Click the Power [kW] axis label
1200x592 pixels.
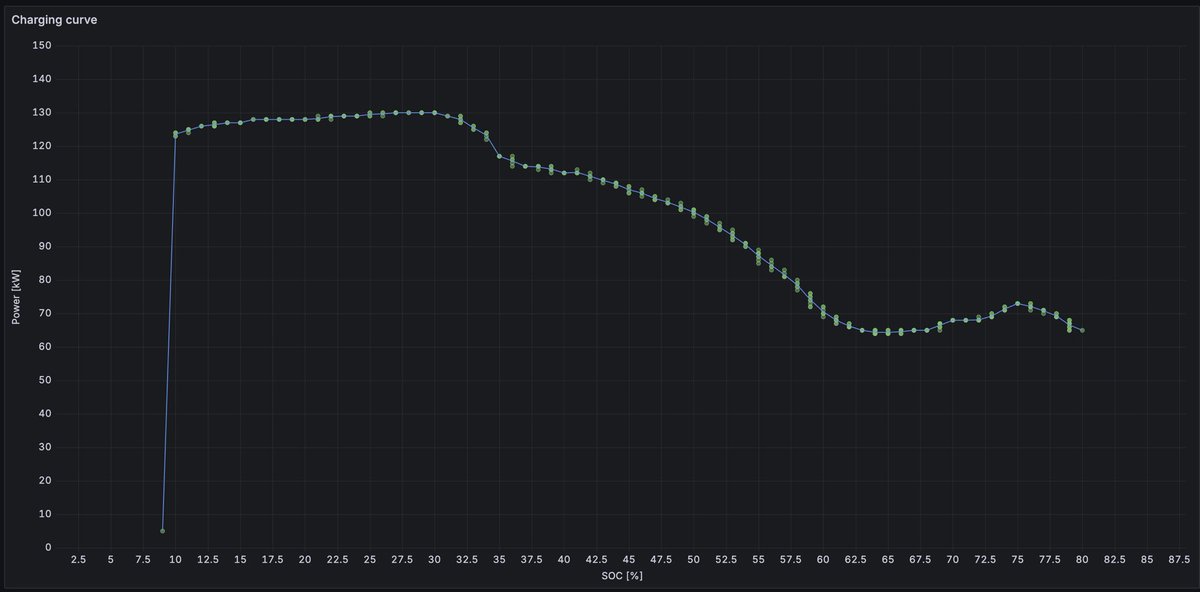tap(16, 296)
